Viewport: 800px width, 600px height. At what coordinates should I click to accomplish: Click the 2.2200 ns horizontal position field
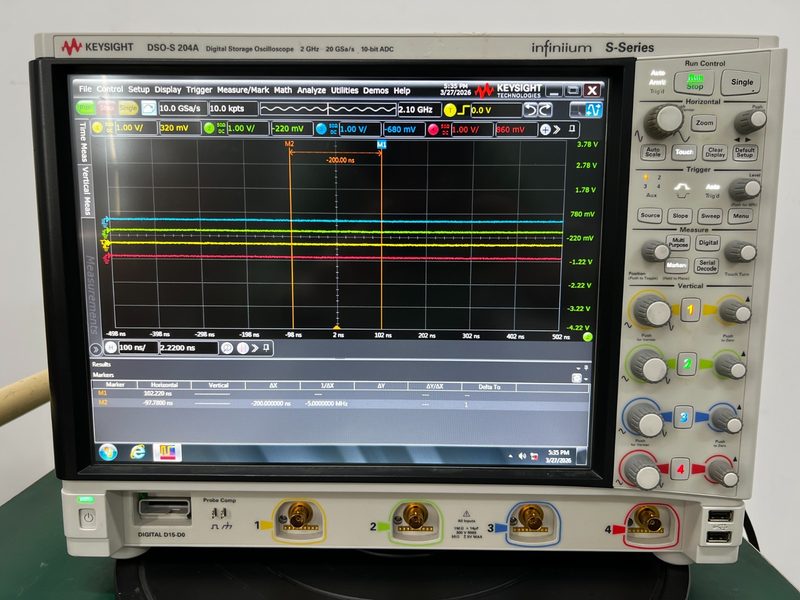189,348
